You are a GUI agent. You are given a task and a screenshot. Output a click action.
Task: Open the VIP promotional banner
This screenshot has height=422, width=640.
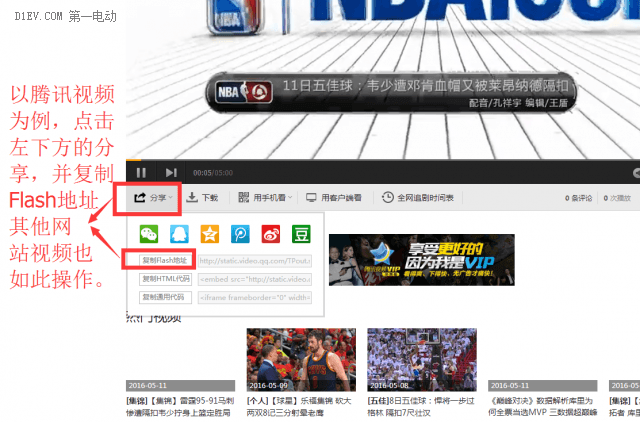tap(422, 260)
